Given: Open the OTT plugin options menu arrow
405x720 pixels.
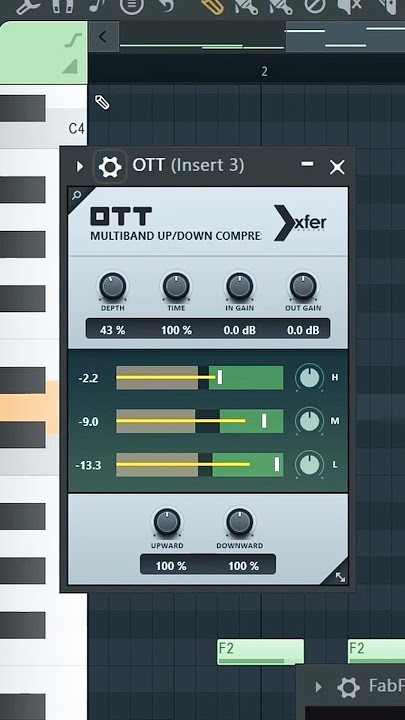Looking at the screenshot, I should tap(80, 166).
